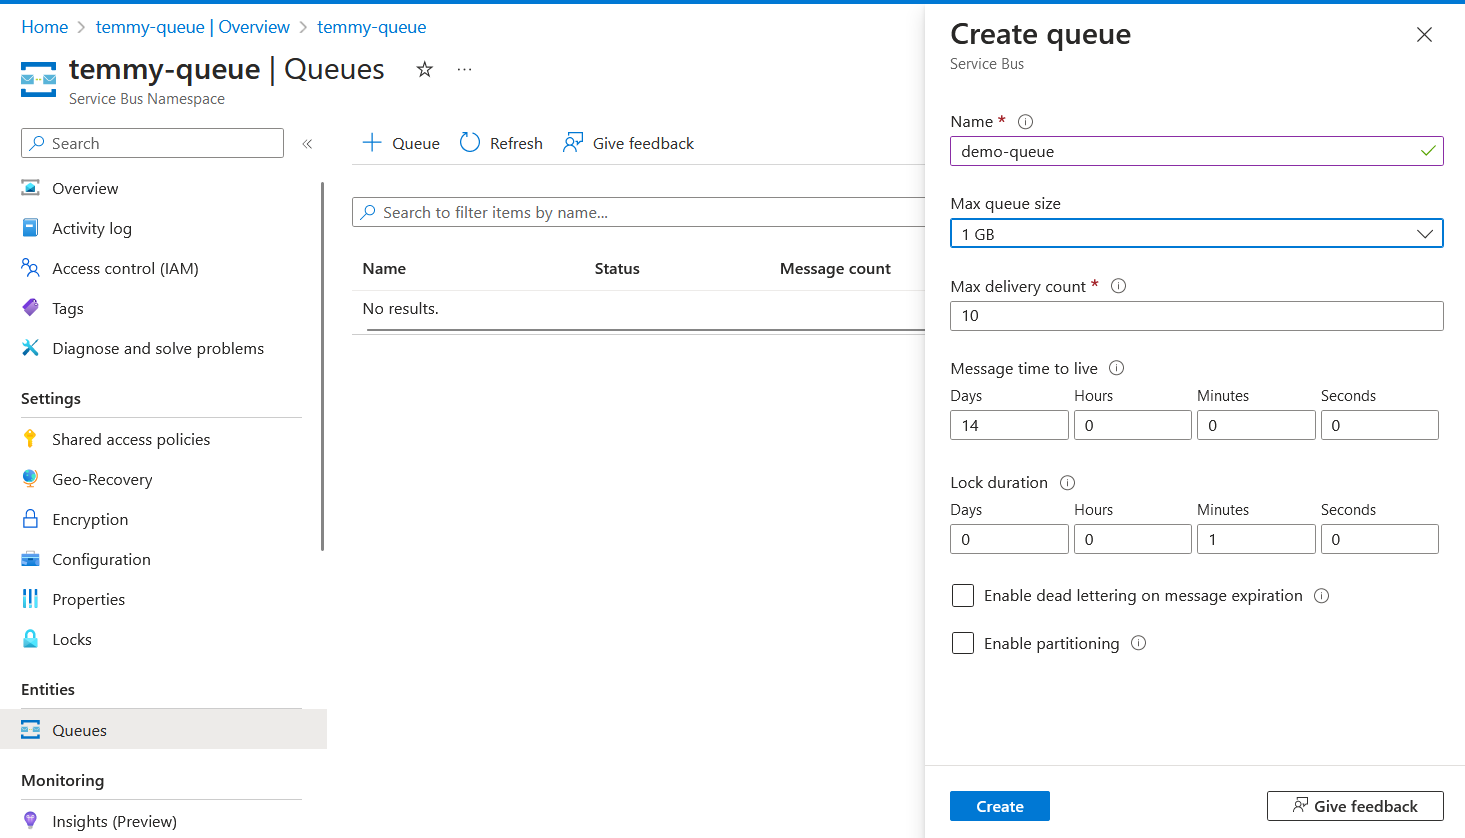Click the Activity log icon
Viewport: 1465px width, 838px height.
[x=31, y=228]
